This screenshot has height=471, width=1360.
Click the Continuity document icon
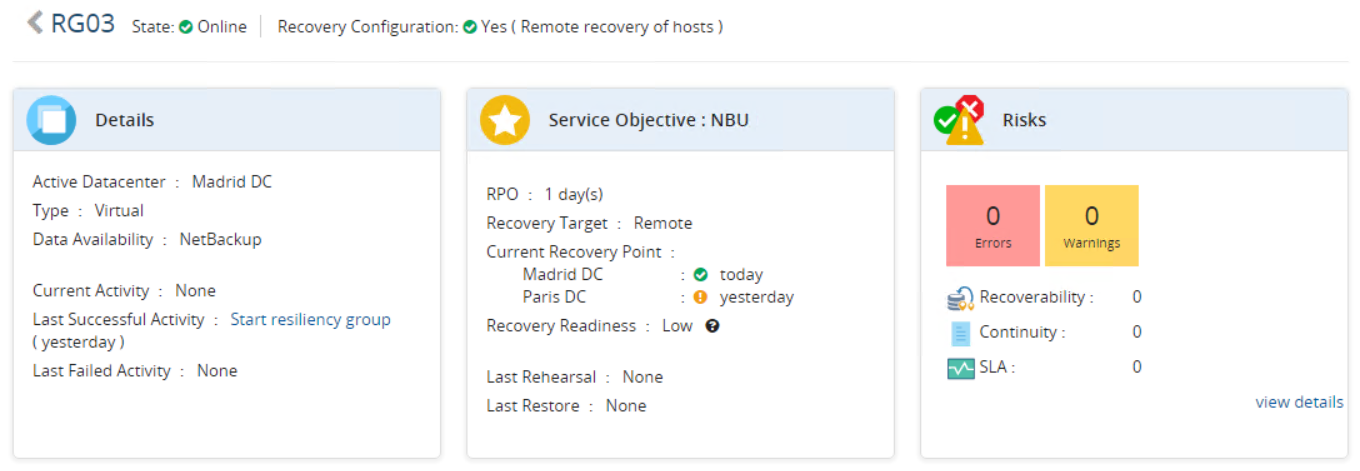click(960, 333)
